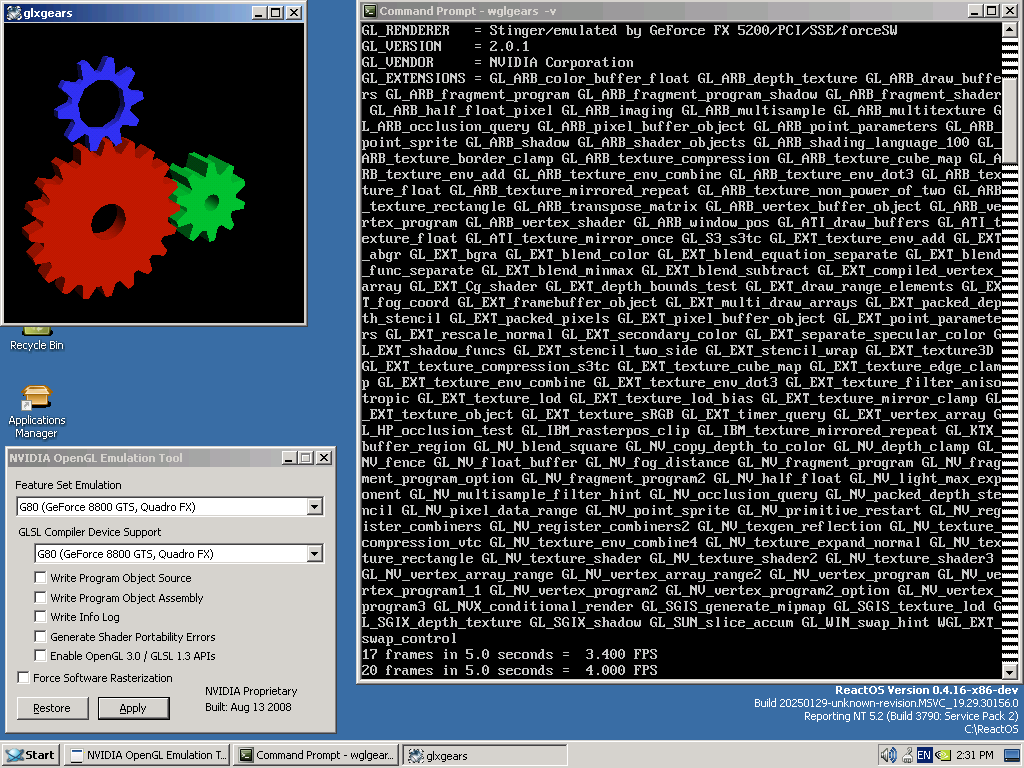Viewport: 1024px width, 768px height.
Task: Open the EN language indicator
Action: pos(923,755)
